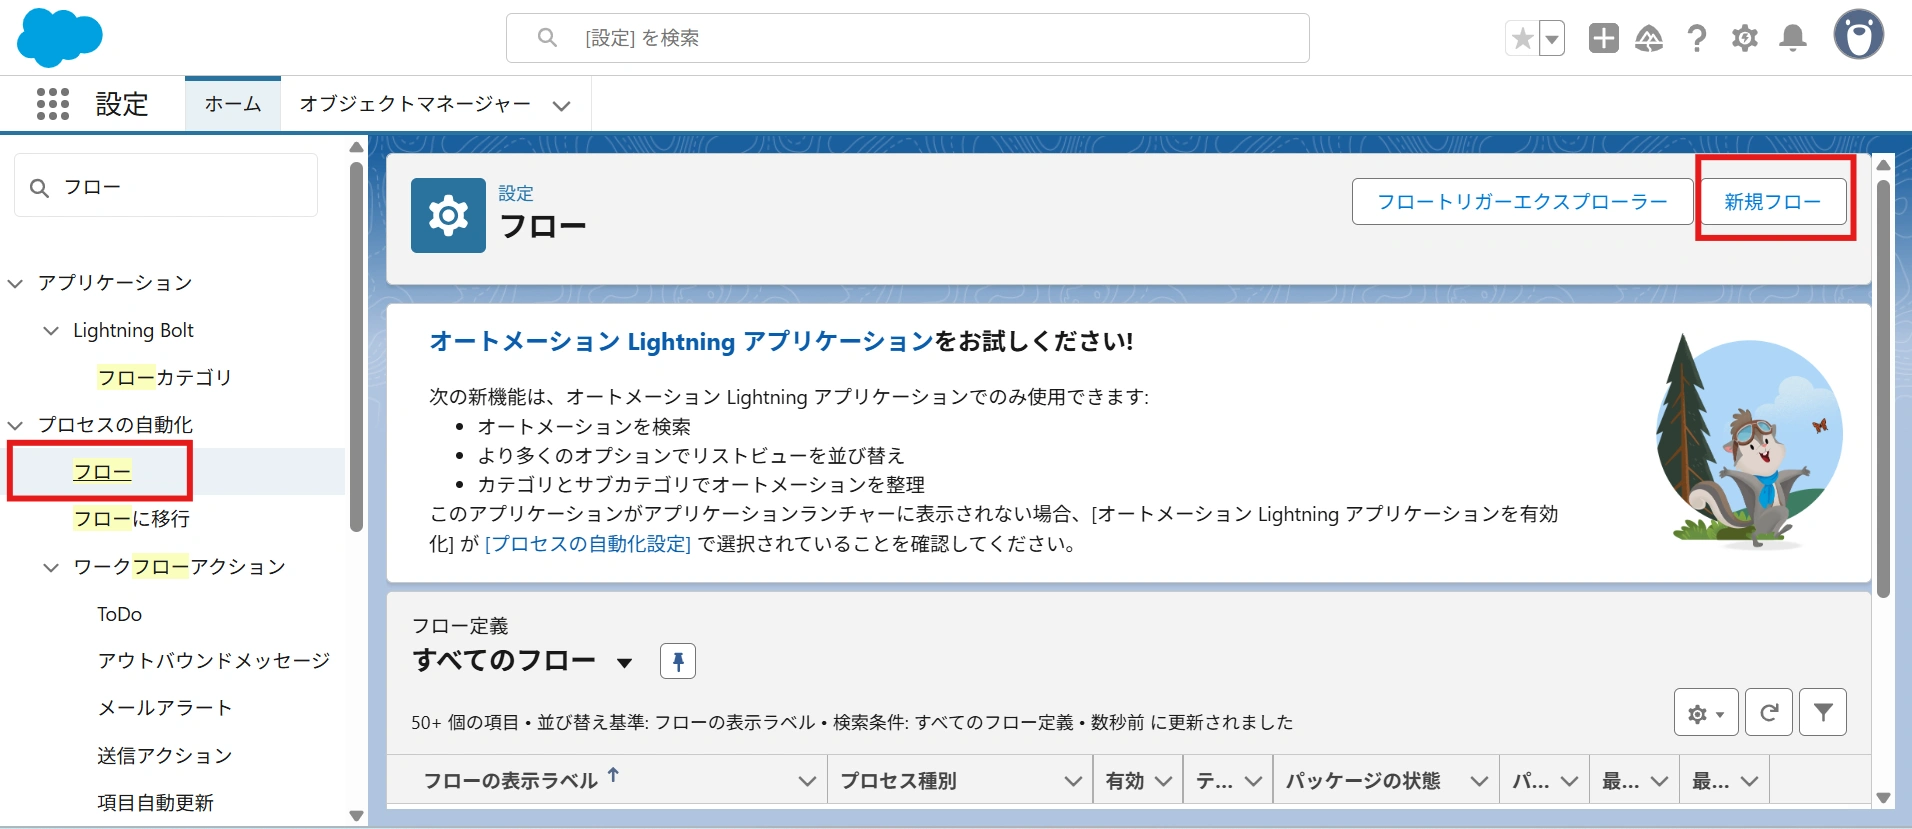Click the Setup search field at top
Image resolution: width=1912 pixels, height=829 pixels.
907,38
